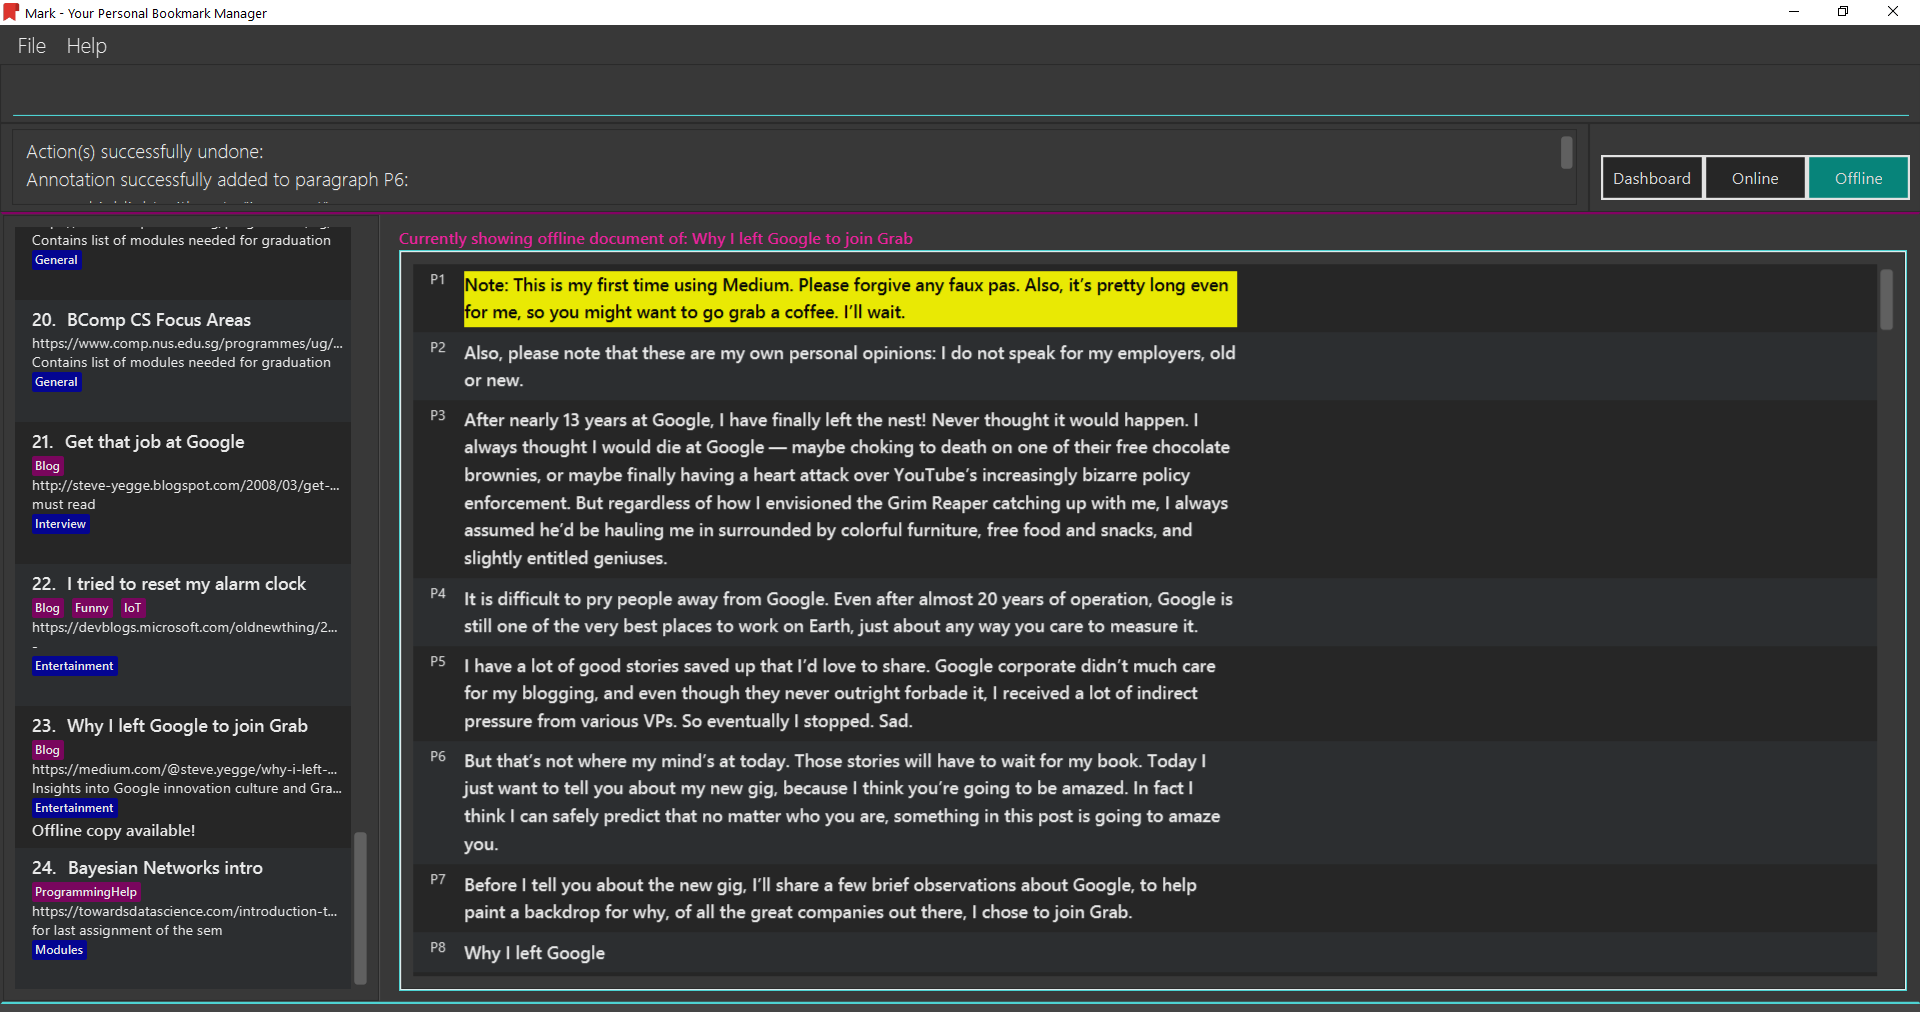This screenshot has width=1920, height=1012.
Task: Click the devblogs.microsoft.com URL text
Action: (185, 628)
